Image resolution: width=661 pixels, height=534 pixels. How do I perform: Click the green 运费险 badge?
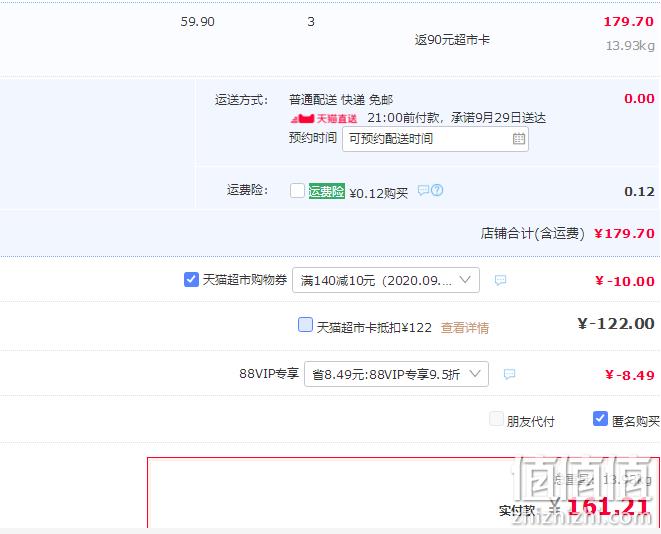(327, 191)
